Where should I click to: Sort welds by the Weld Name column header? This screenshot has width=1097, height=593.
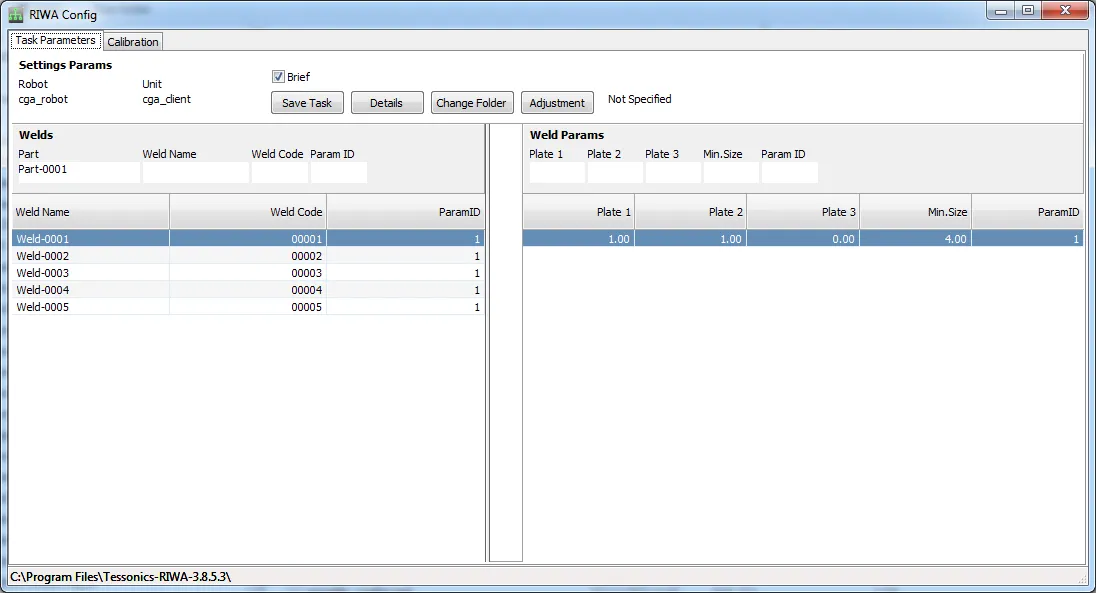coord(90,212)
